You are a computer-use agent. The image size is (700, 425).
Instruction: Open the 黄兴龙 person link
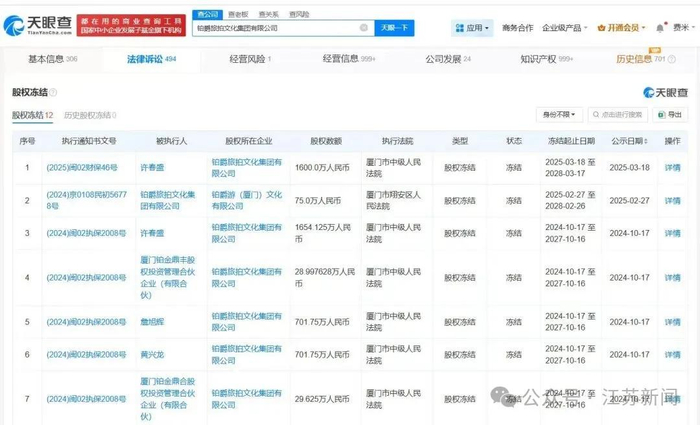point(152,354)
